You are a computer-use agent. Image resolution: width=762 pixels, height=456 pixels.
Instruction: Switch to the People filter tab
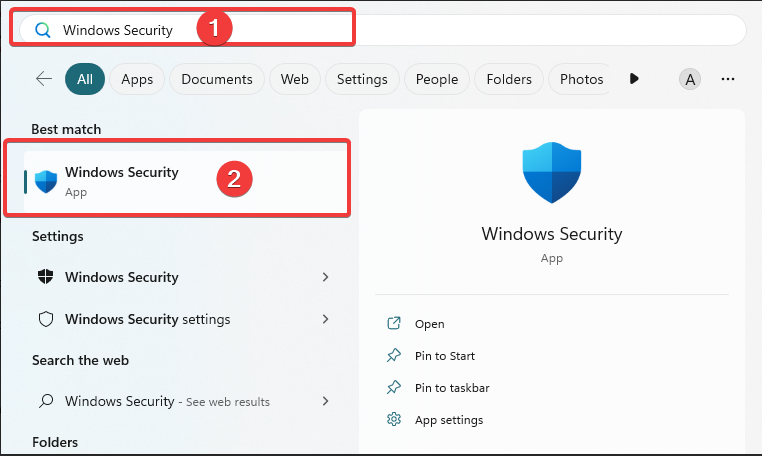437,79
